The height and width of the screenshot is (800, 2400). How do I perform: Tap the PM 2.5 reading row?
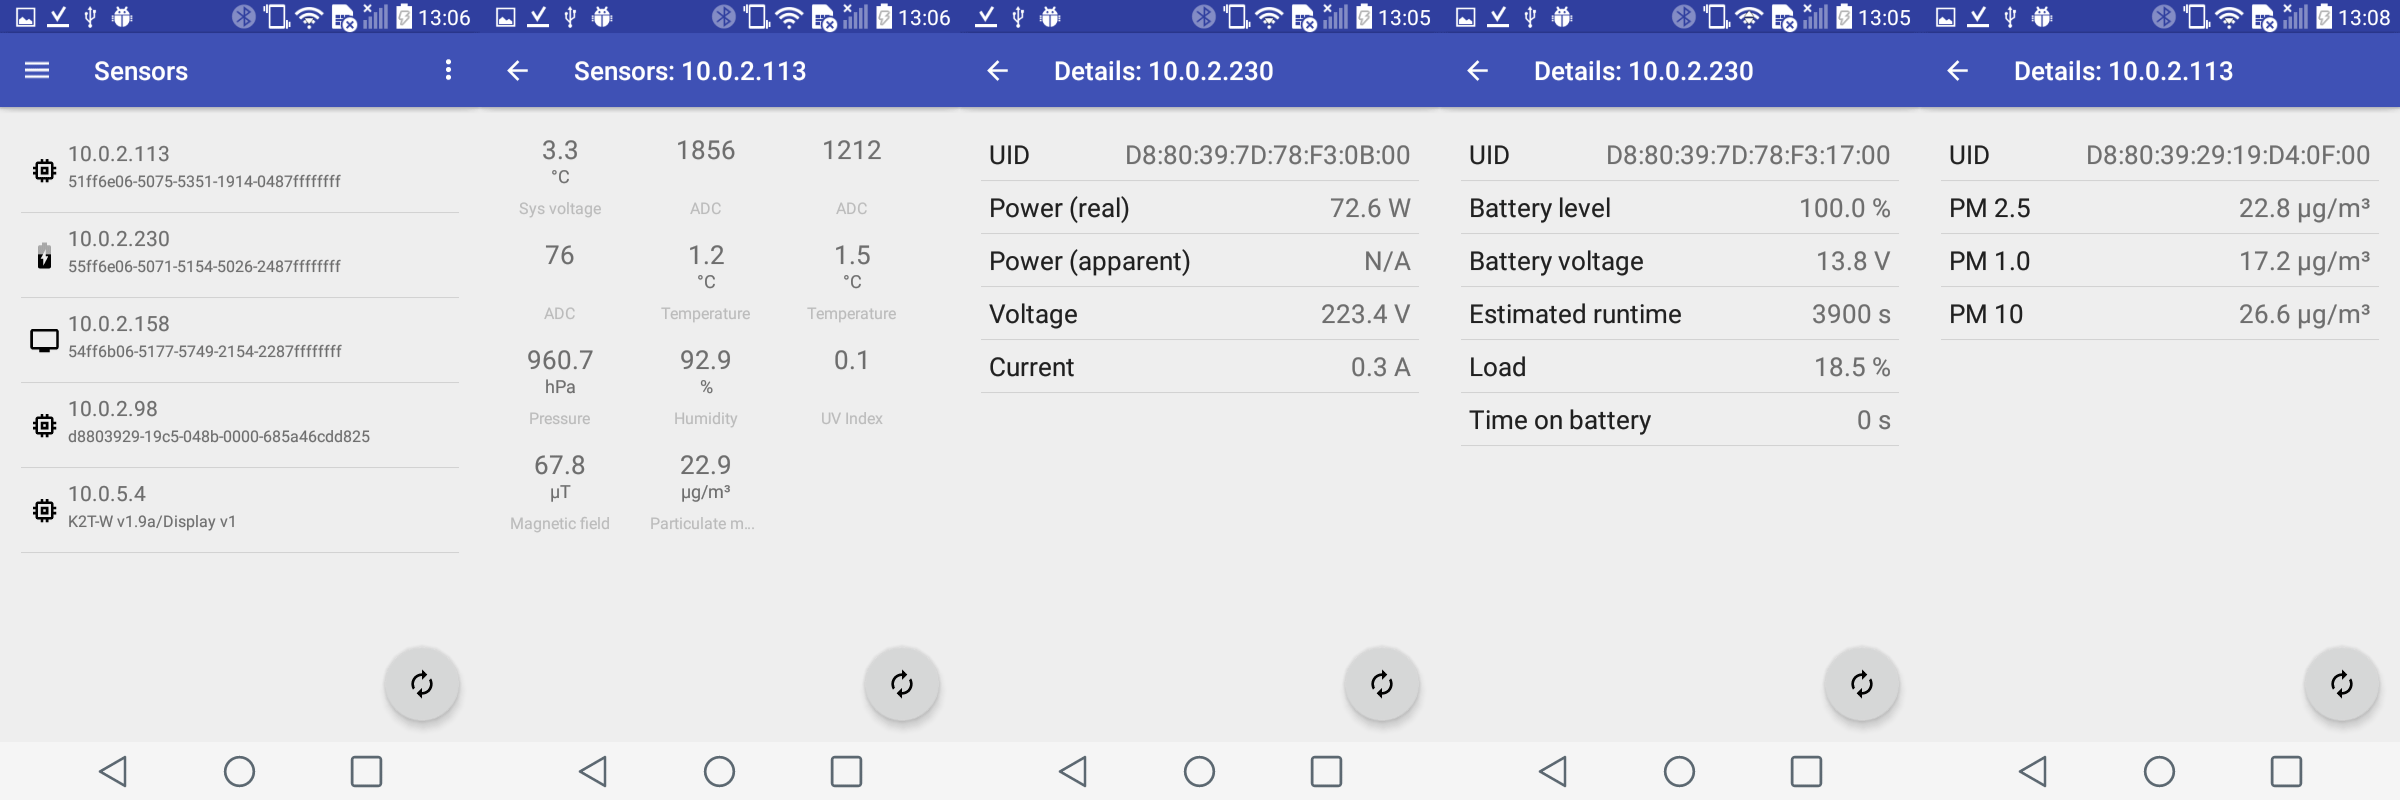coord(2160,208)
